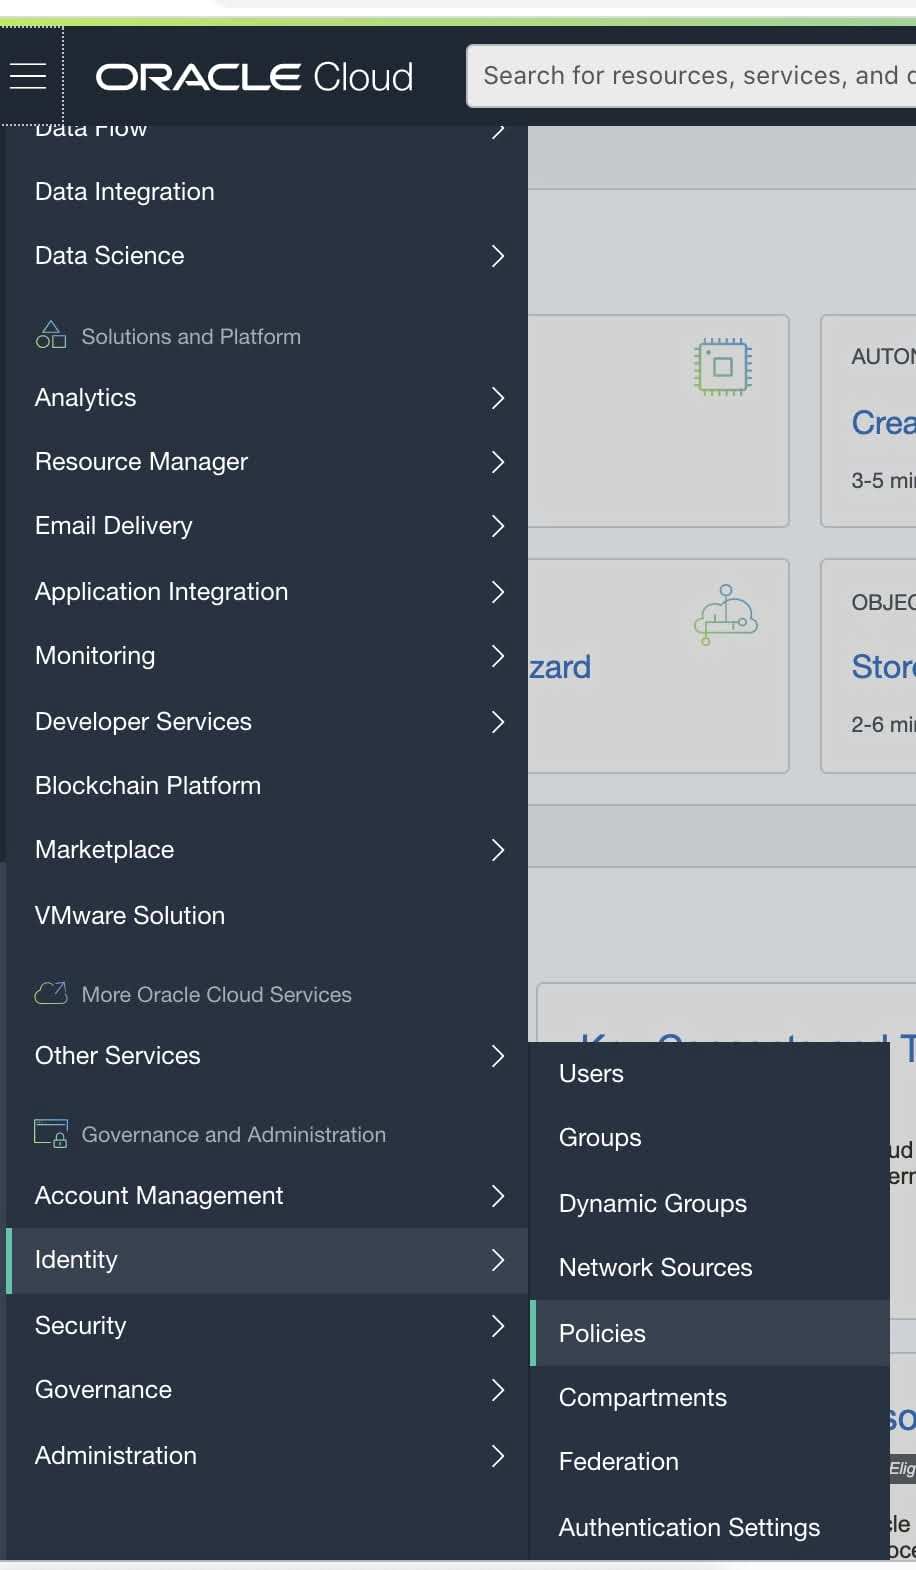Expand Marketplace submenu chevron
This screenshot has width=916, height=1570.
coord(498,850)
